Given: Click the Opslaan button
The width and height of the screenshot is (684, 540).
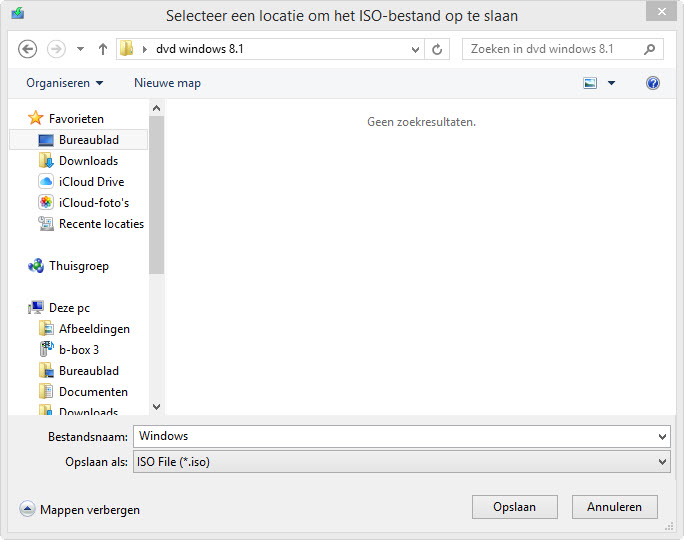Looking at the screenshot, I should (514, 507).
